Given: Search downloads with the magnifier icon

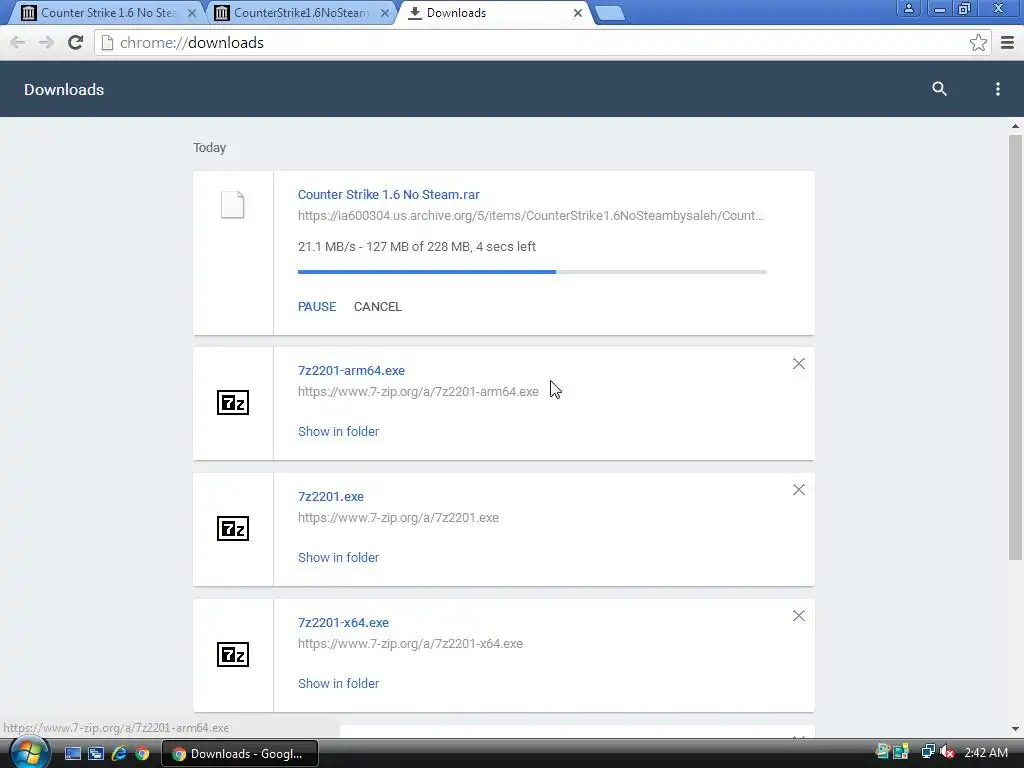Looking at the screenshot, I should click(x=939, y=89).
